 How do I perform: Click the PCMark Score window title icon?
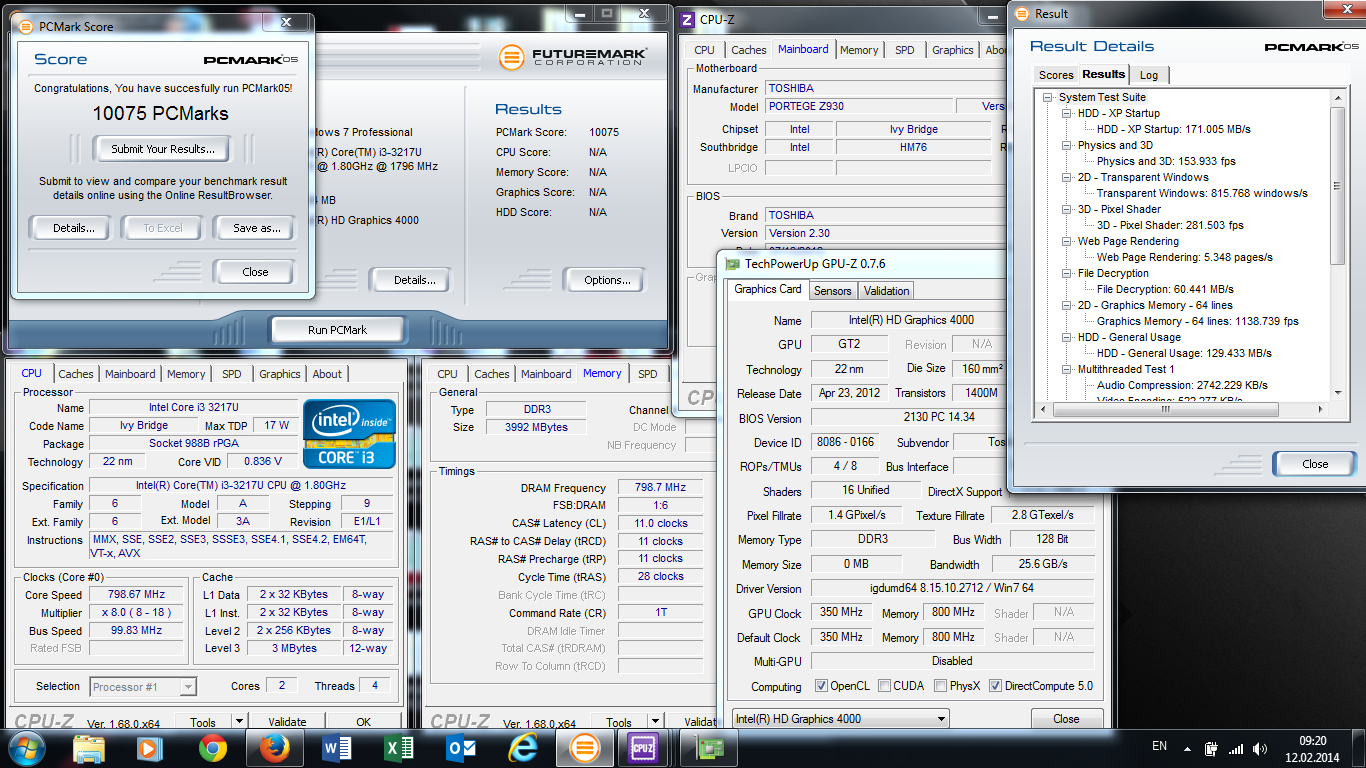(x=26, y=26)
